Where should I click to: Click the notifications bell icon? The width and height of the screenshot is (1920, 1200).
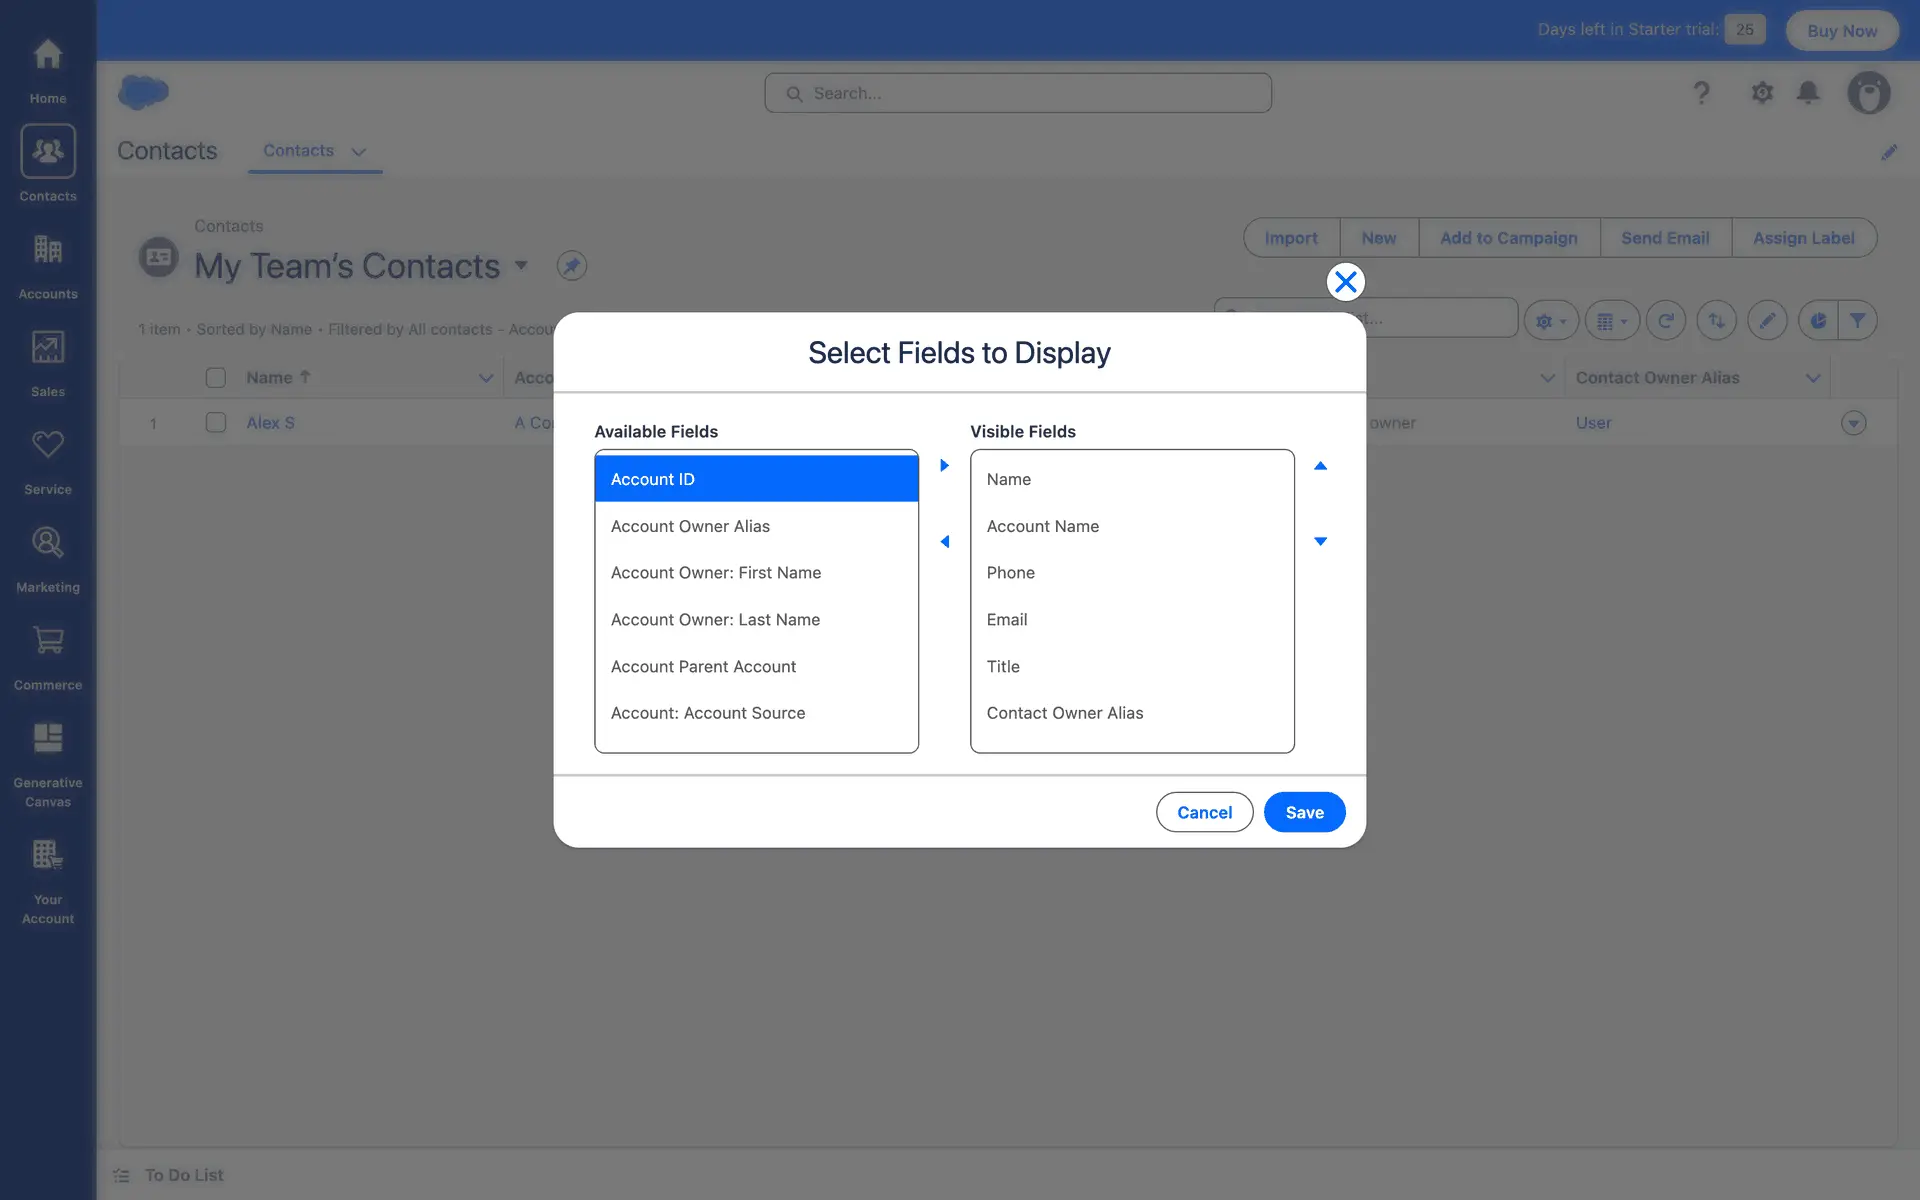click(x=1807, y=93)
